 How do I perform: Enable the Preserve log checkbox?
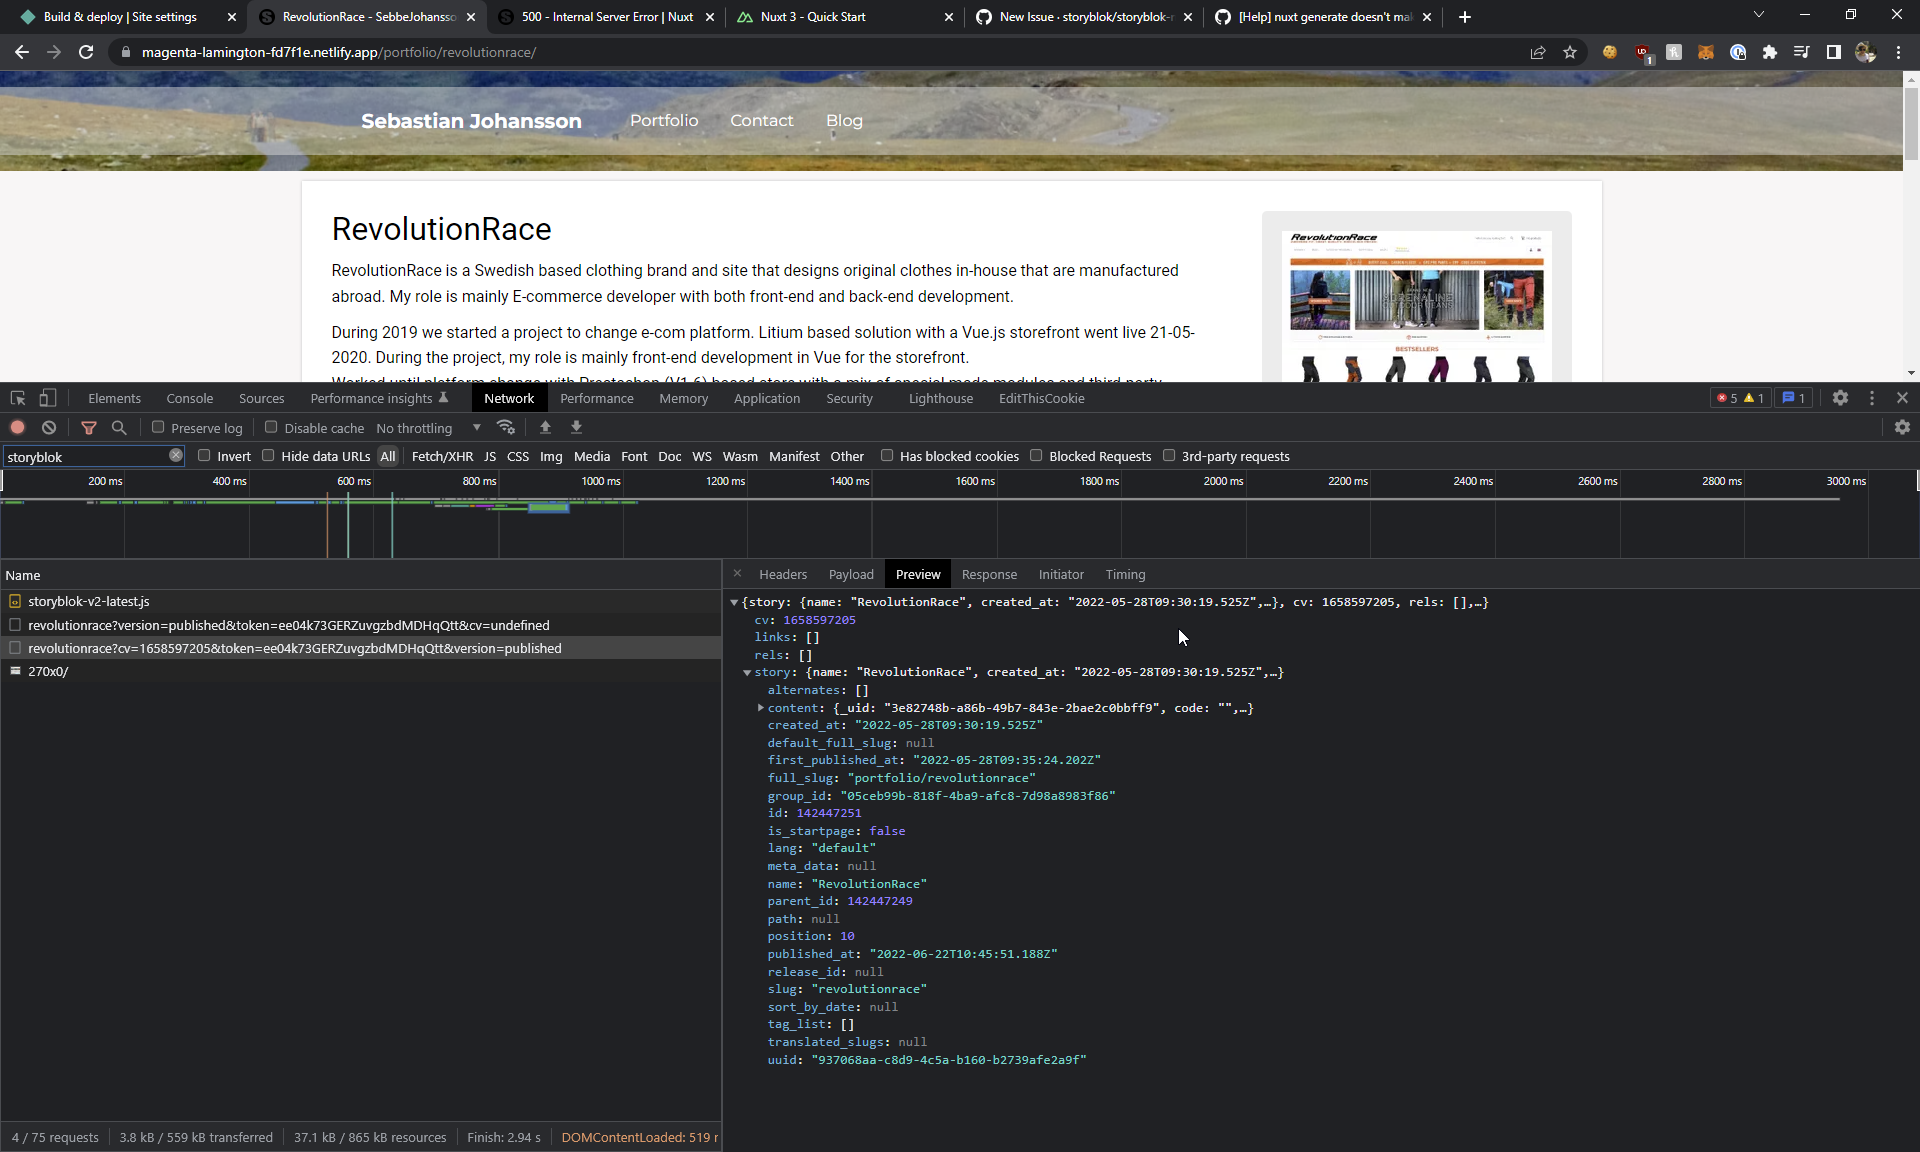[x=157, y=427]
